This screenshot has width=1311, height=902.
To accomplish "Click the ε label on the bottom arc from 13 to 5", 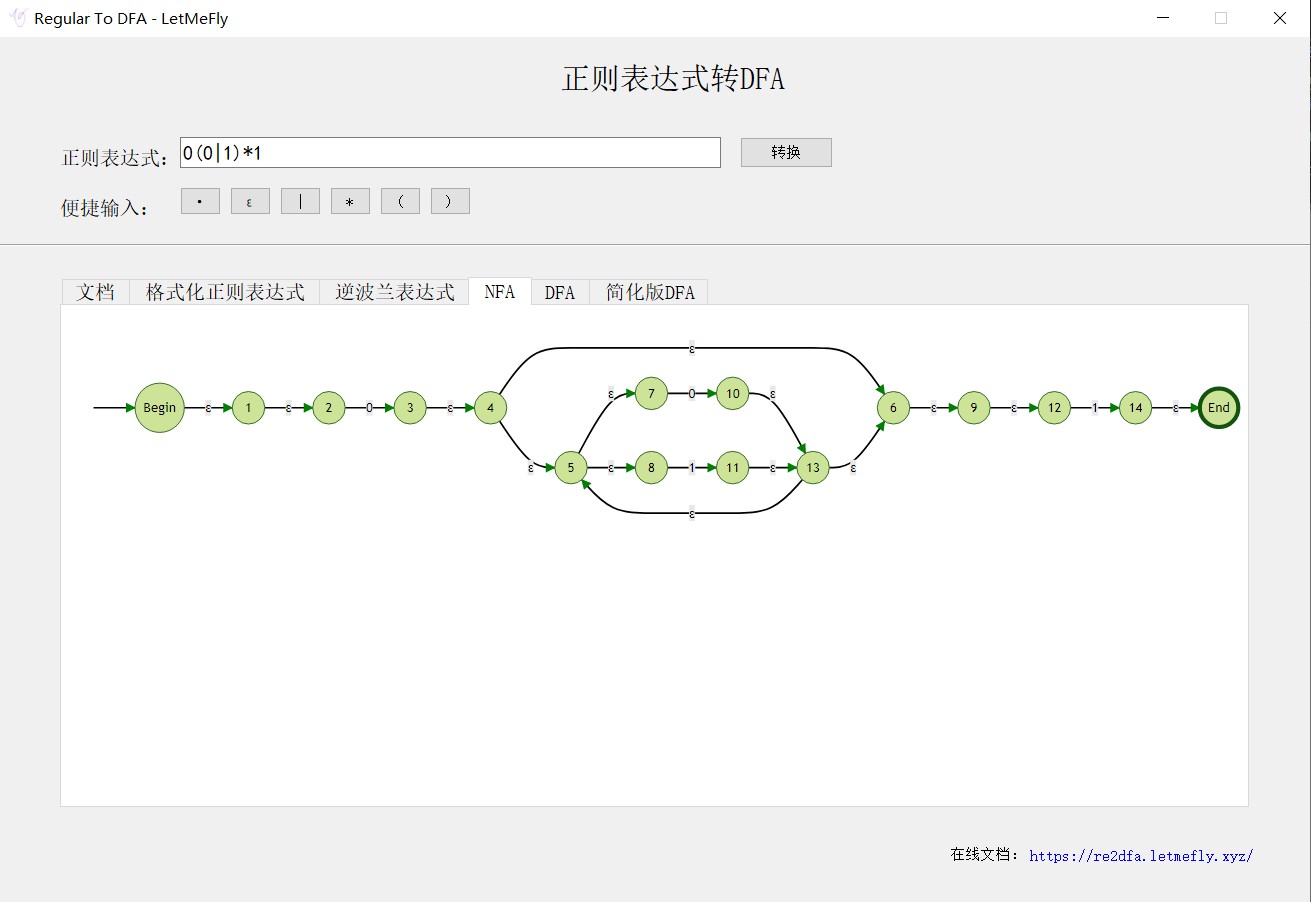I will tap(692, 514).
